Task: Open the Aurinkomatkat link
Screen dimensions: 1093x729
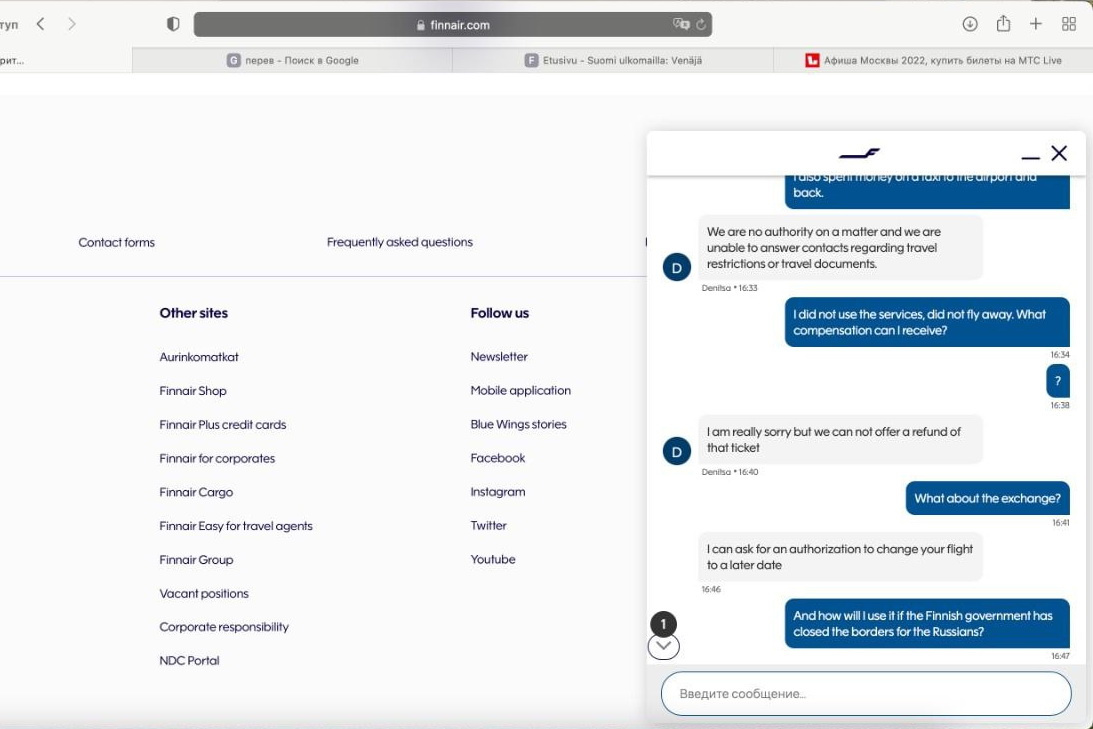Action: 199,357
